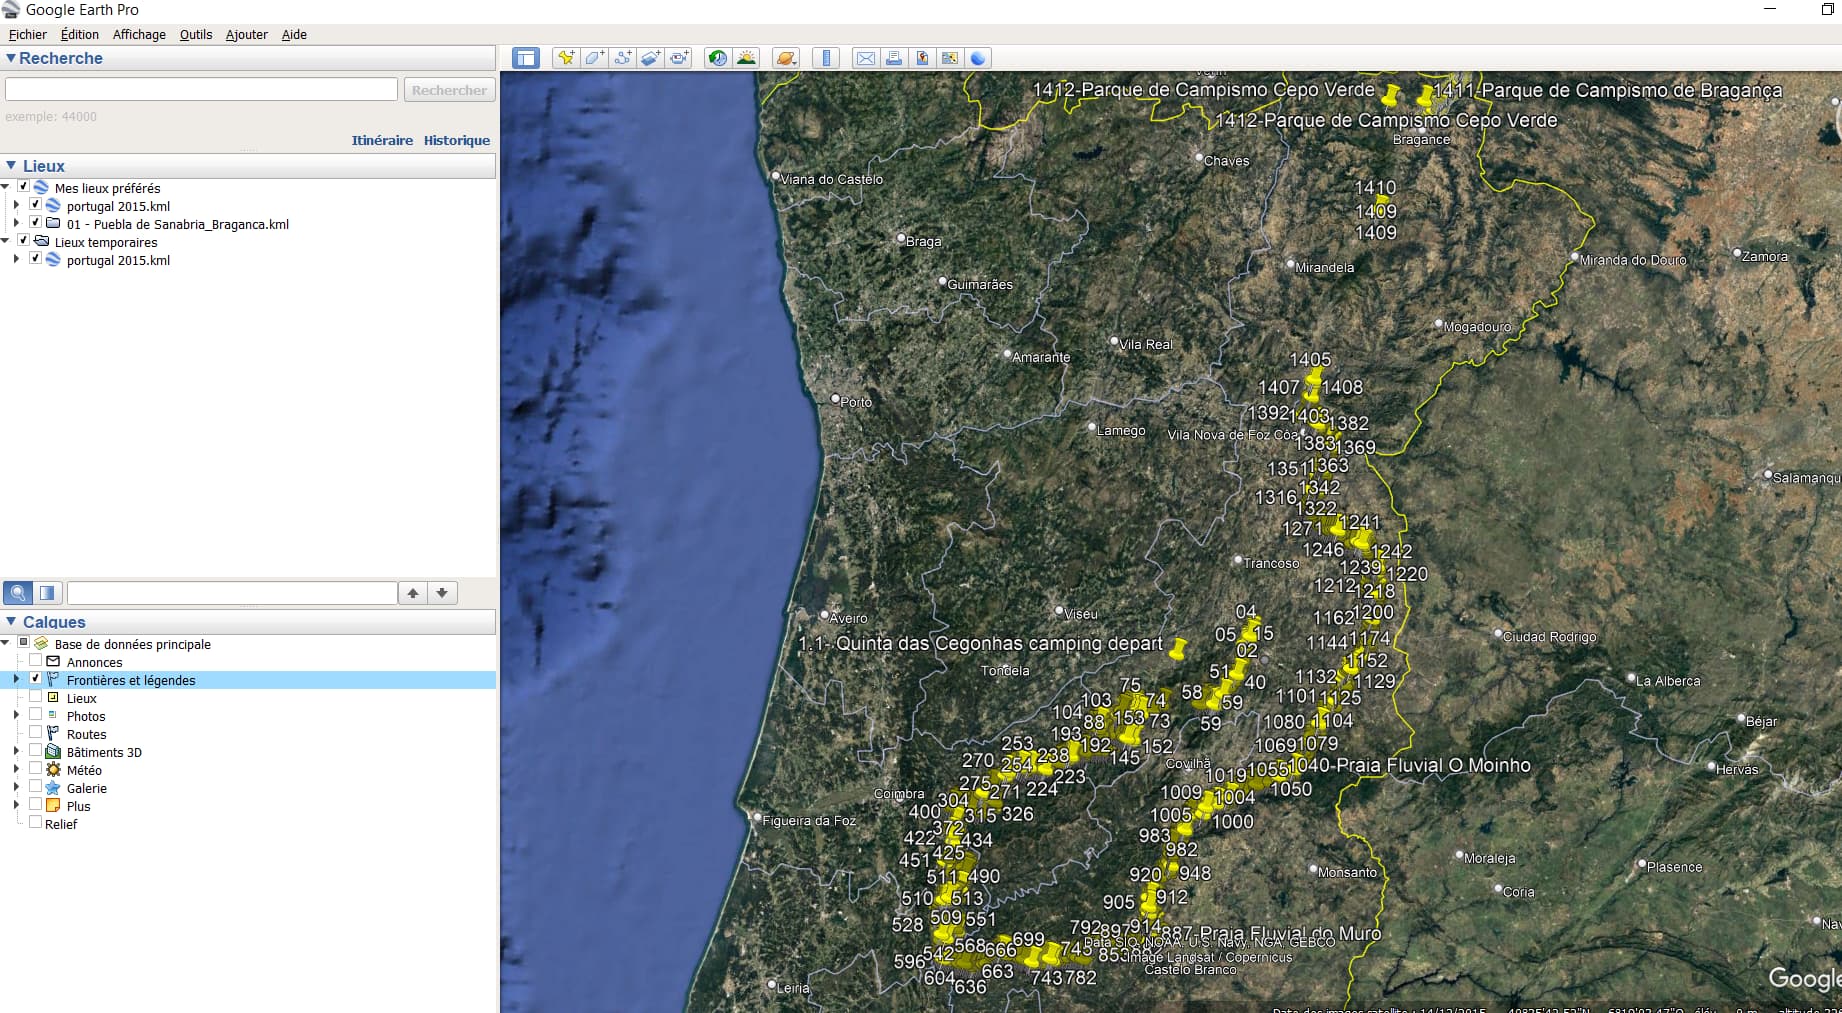Open the Aide menu
This screenshot has height=1013, width=1842.
coord(294,34)
